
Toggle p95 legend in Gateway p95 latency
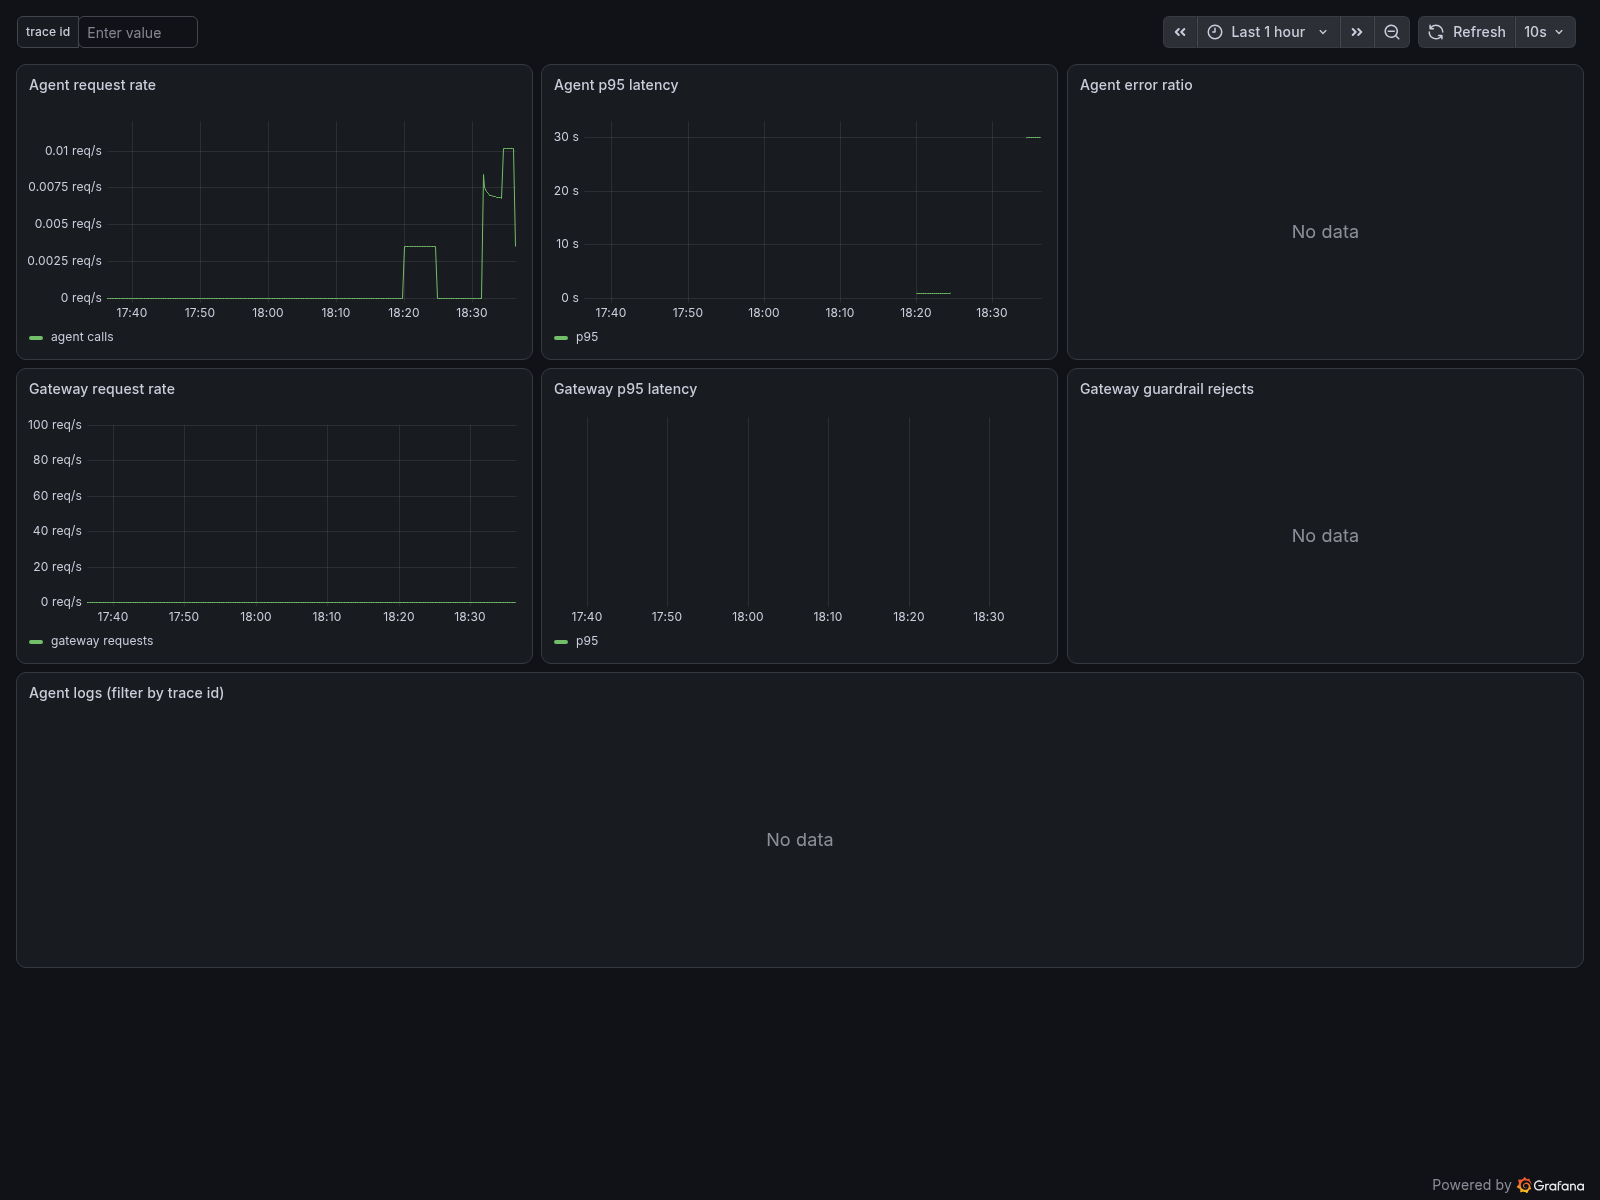click(587, 641)
